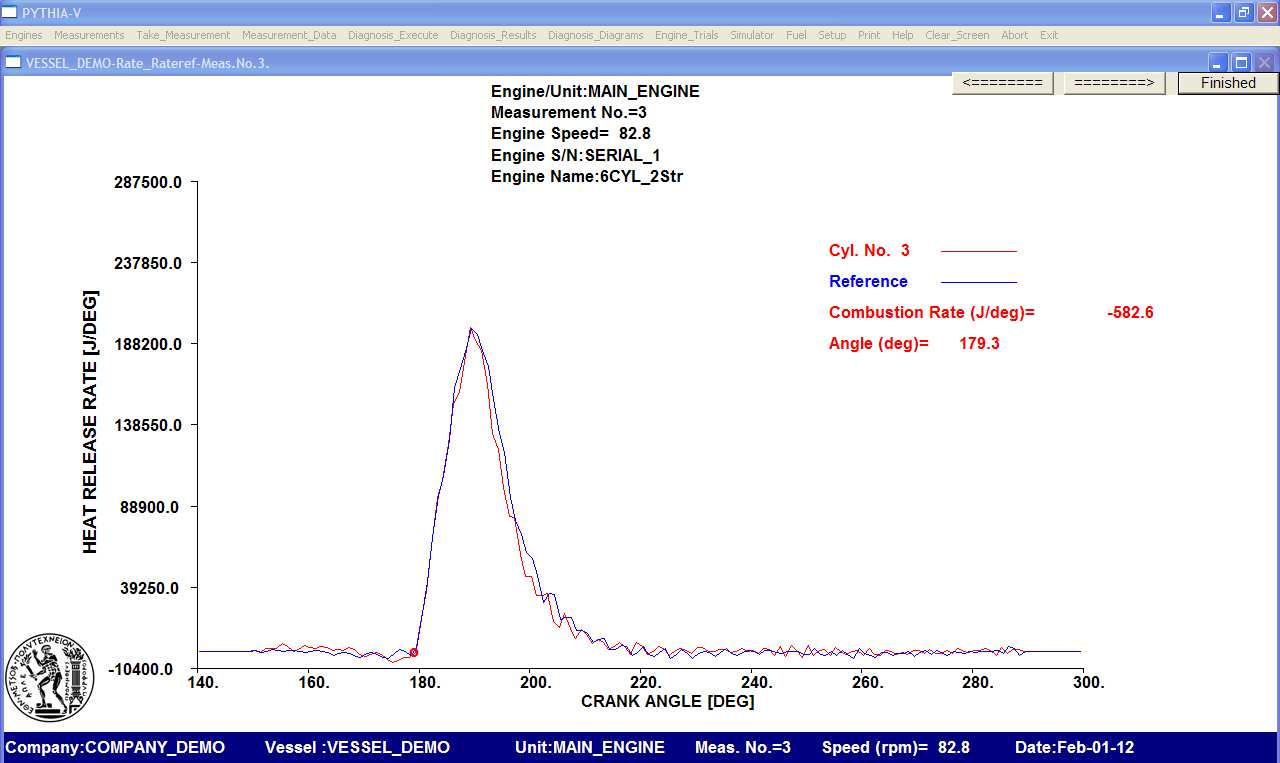Click the 'Reference' legend label
Screen dimensions: 1280x763
click(x=868, y=282)
